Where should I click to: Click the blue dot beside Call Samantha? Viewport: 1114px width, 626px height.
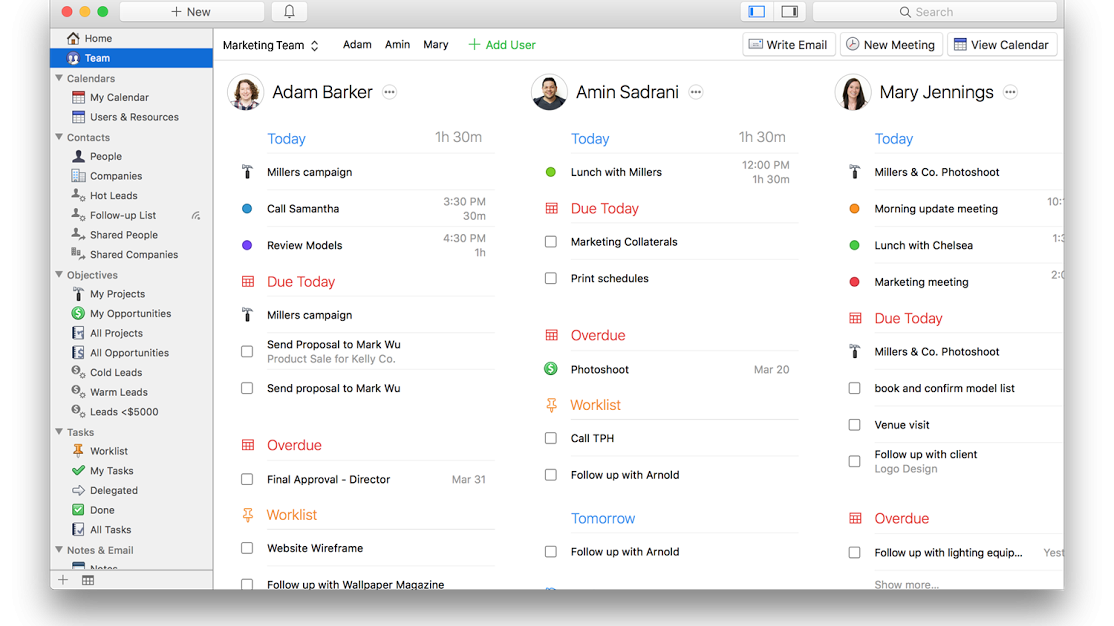click(x=247, y=209)
